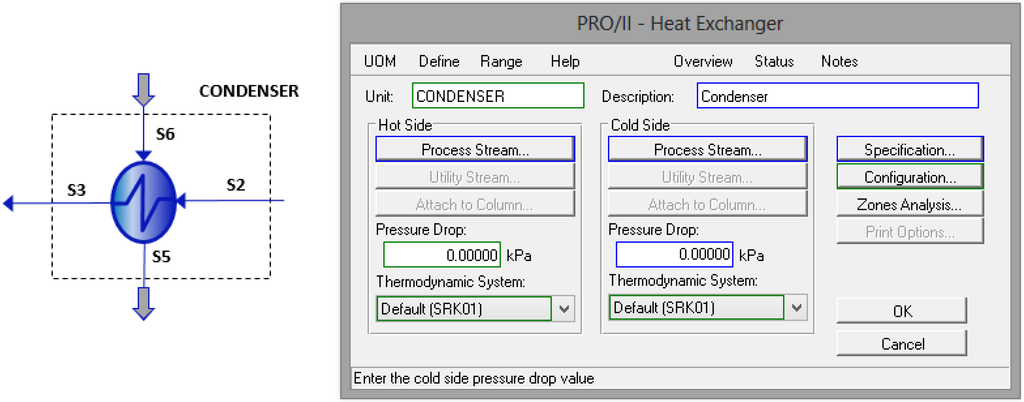This screenshot has width=1024, height=402.
Task: Open the Overview menu item
Action: tap(703, 61)
